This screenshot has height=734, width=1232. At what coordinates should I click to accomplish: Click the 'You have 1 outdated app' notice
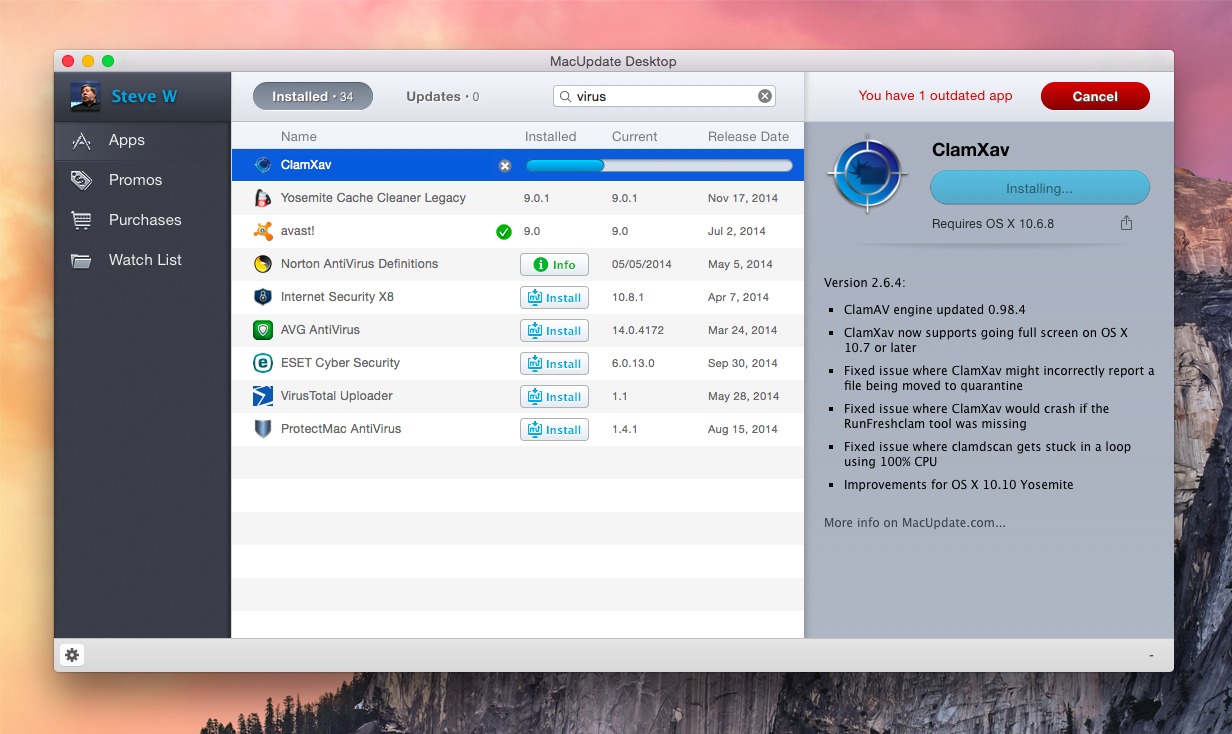935,96
